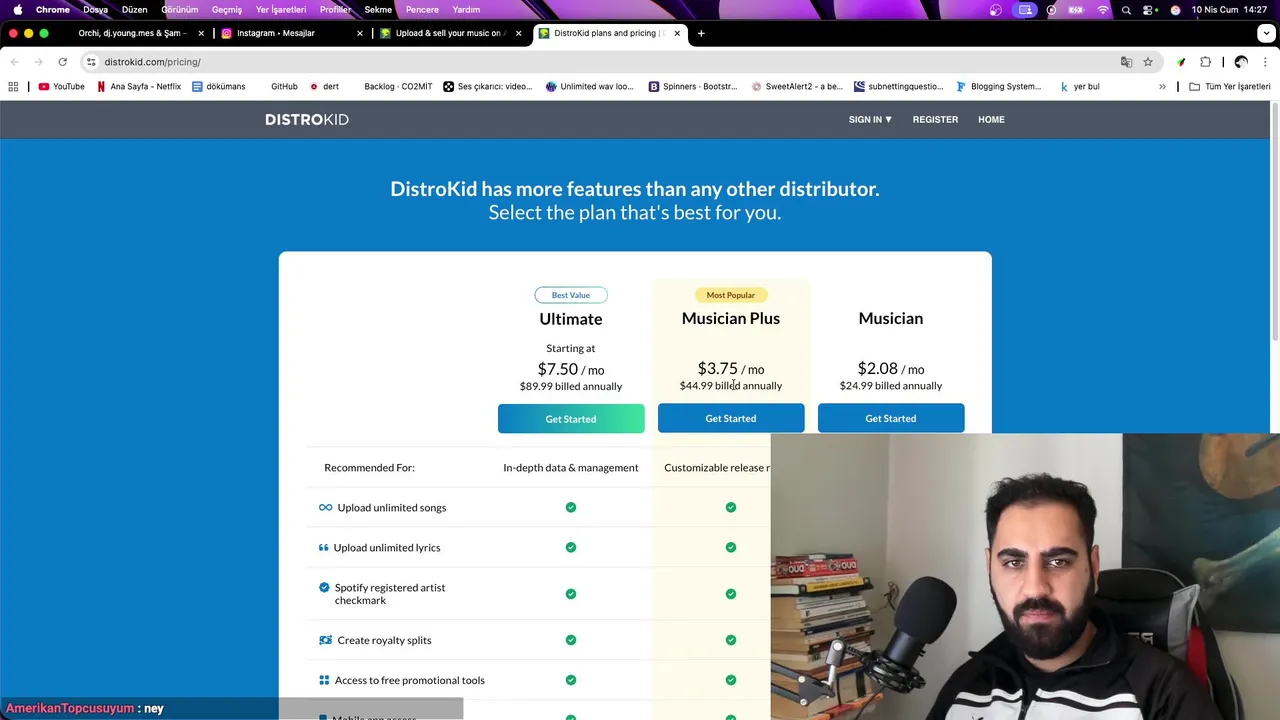The image size is (1280, 720).
Task: Open YouTube bookmark
Action: pyautogui.click(x=61, y=87)
